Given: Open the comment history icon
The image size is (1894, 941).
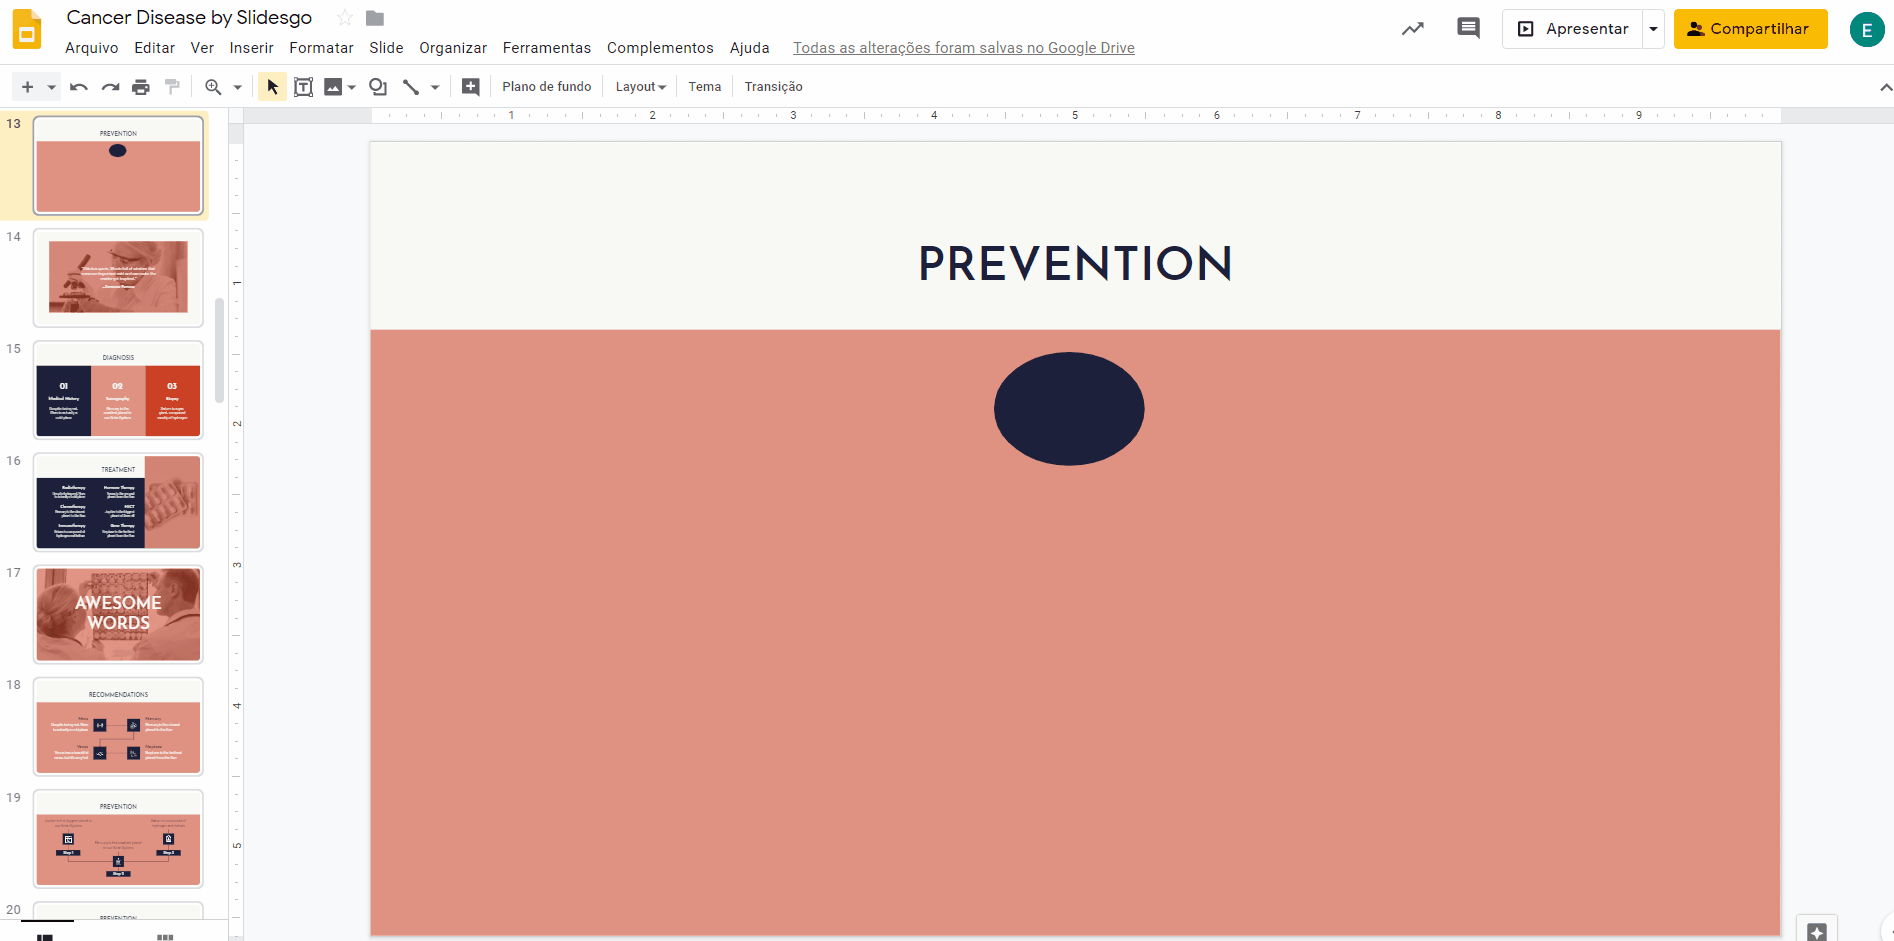Looking at the screenshot, I should pos(1469,29).
